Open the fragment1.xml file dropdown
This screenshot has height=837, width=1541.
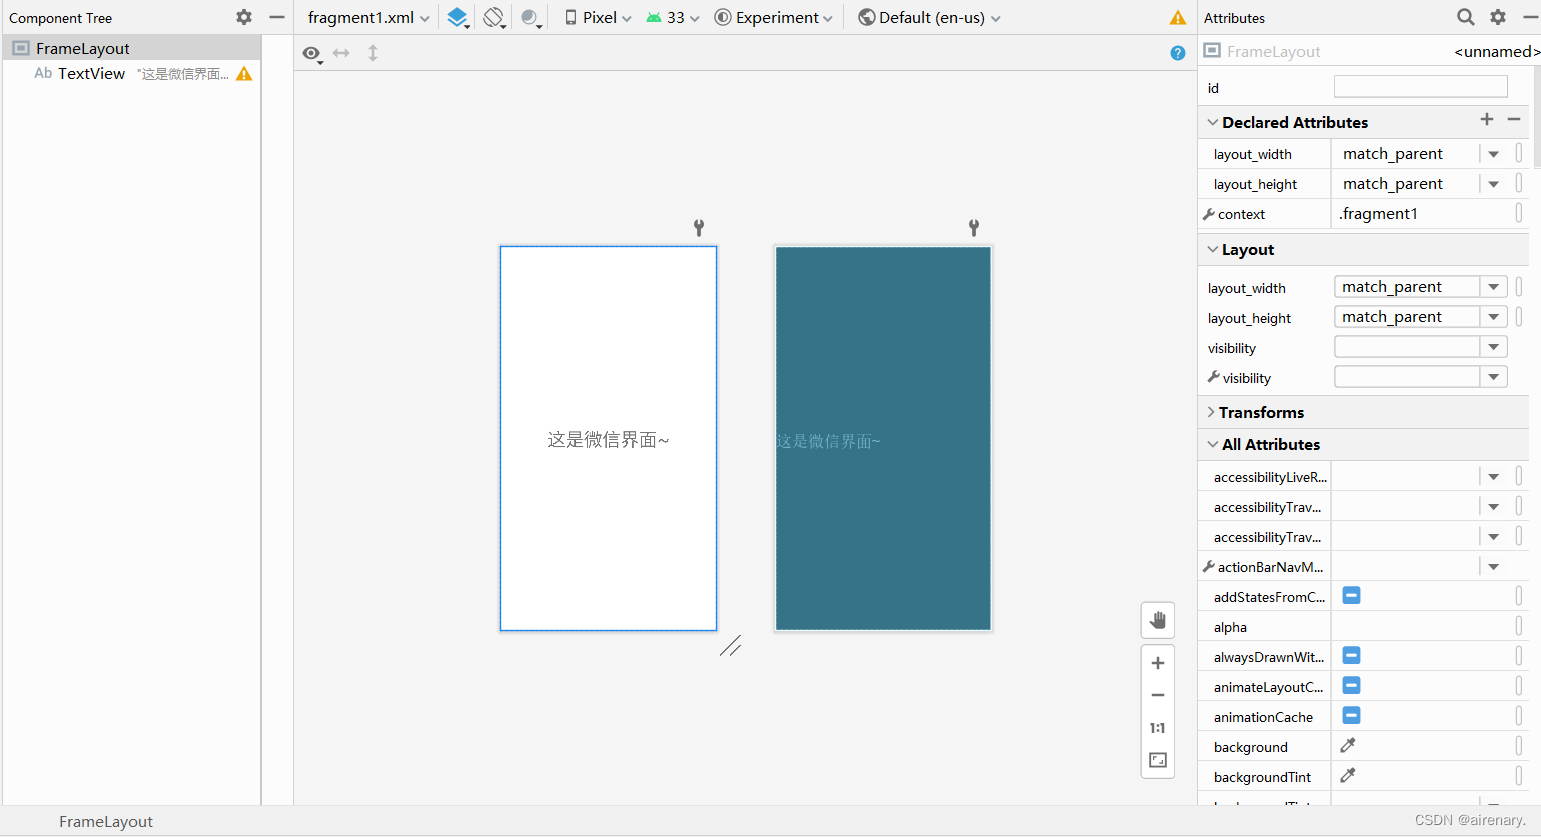[368, 17]
